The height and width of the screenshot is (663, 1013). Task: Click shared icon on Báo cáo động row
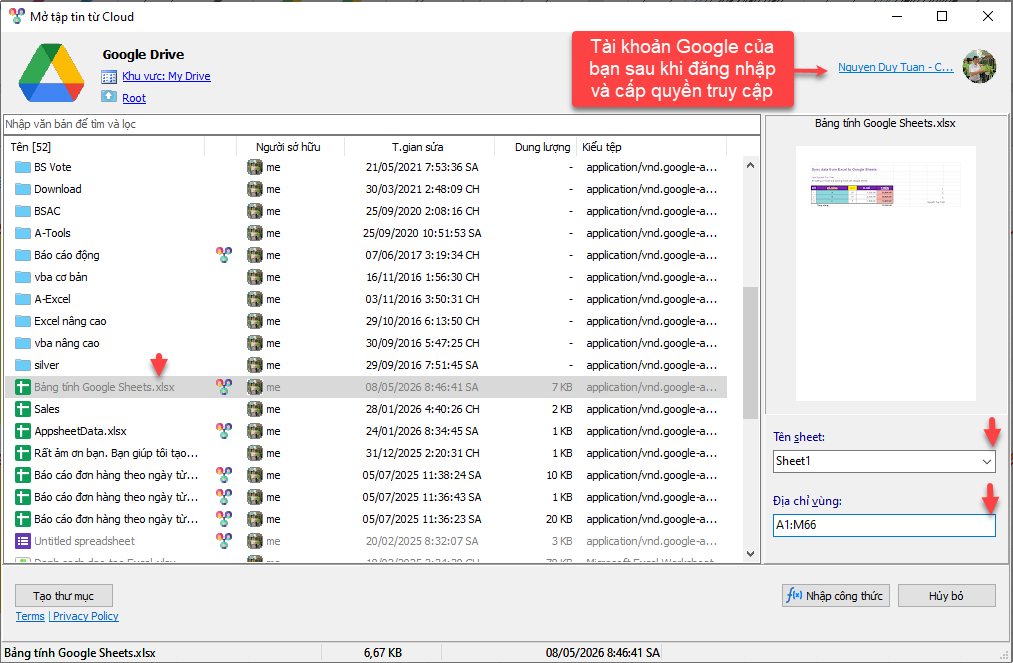(224, 255)
